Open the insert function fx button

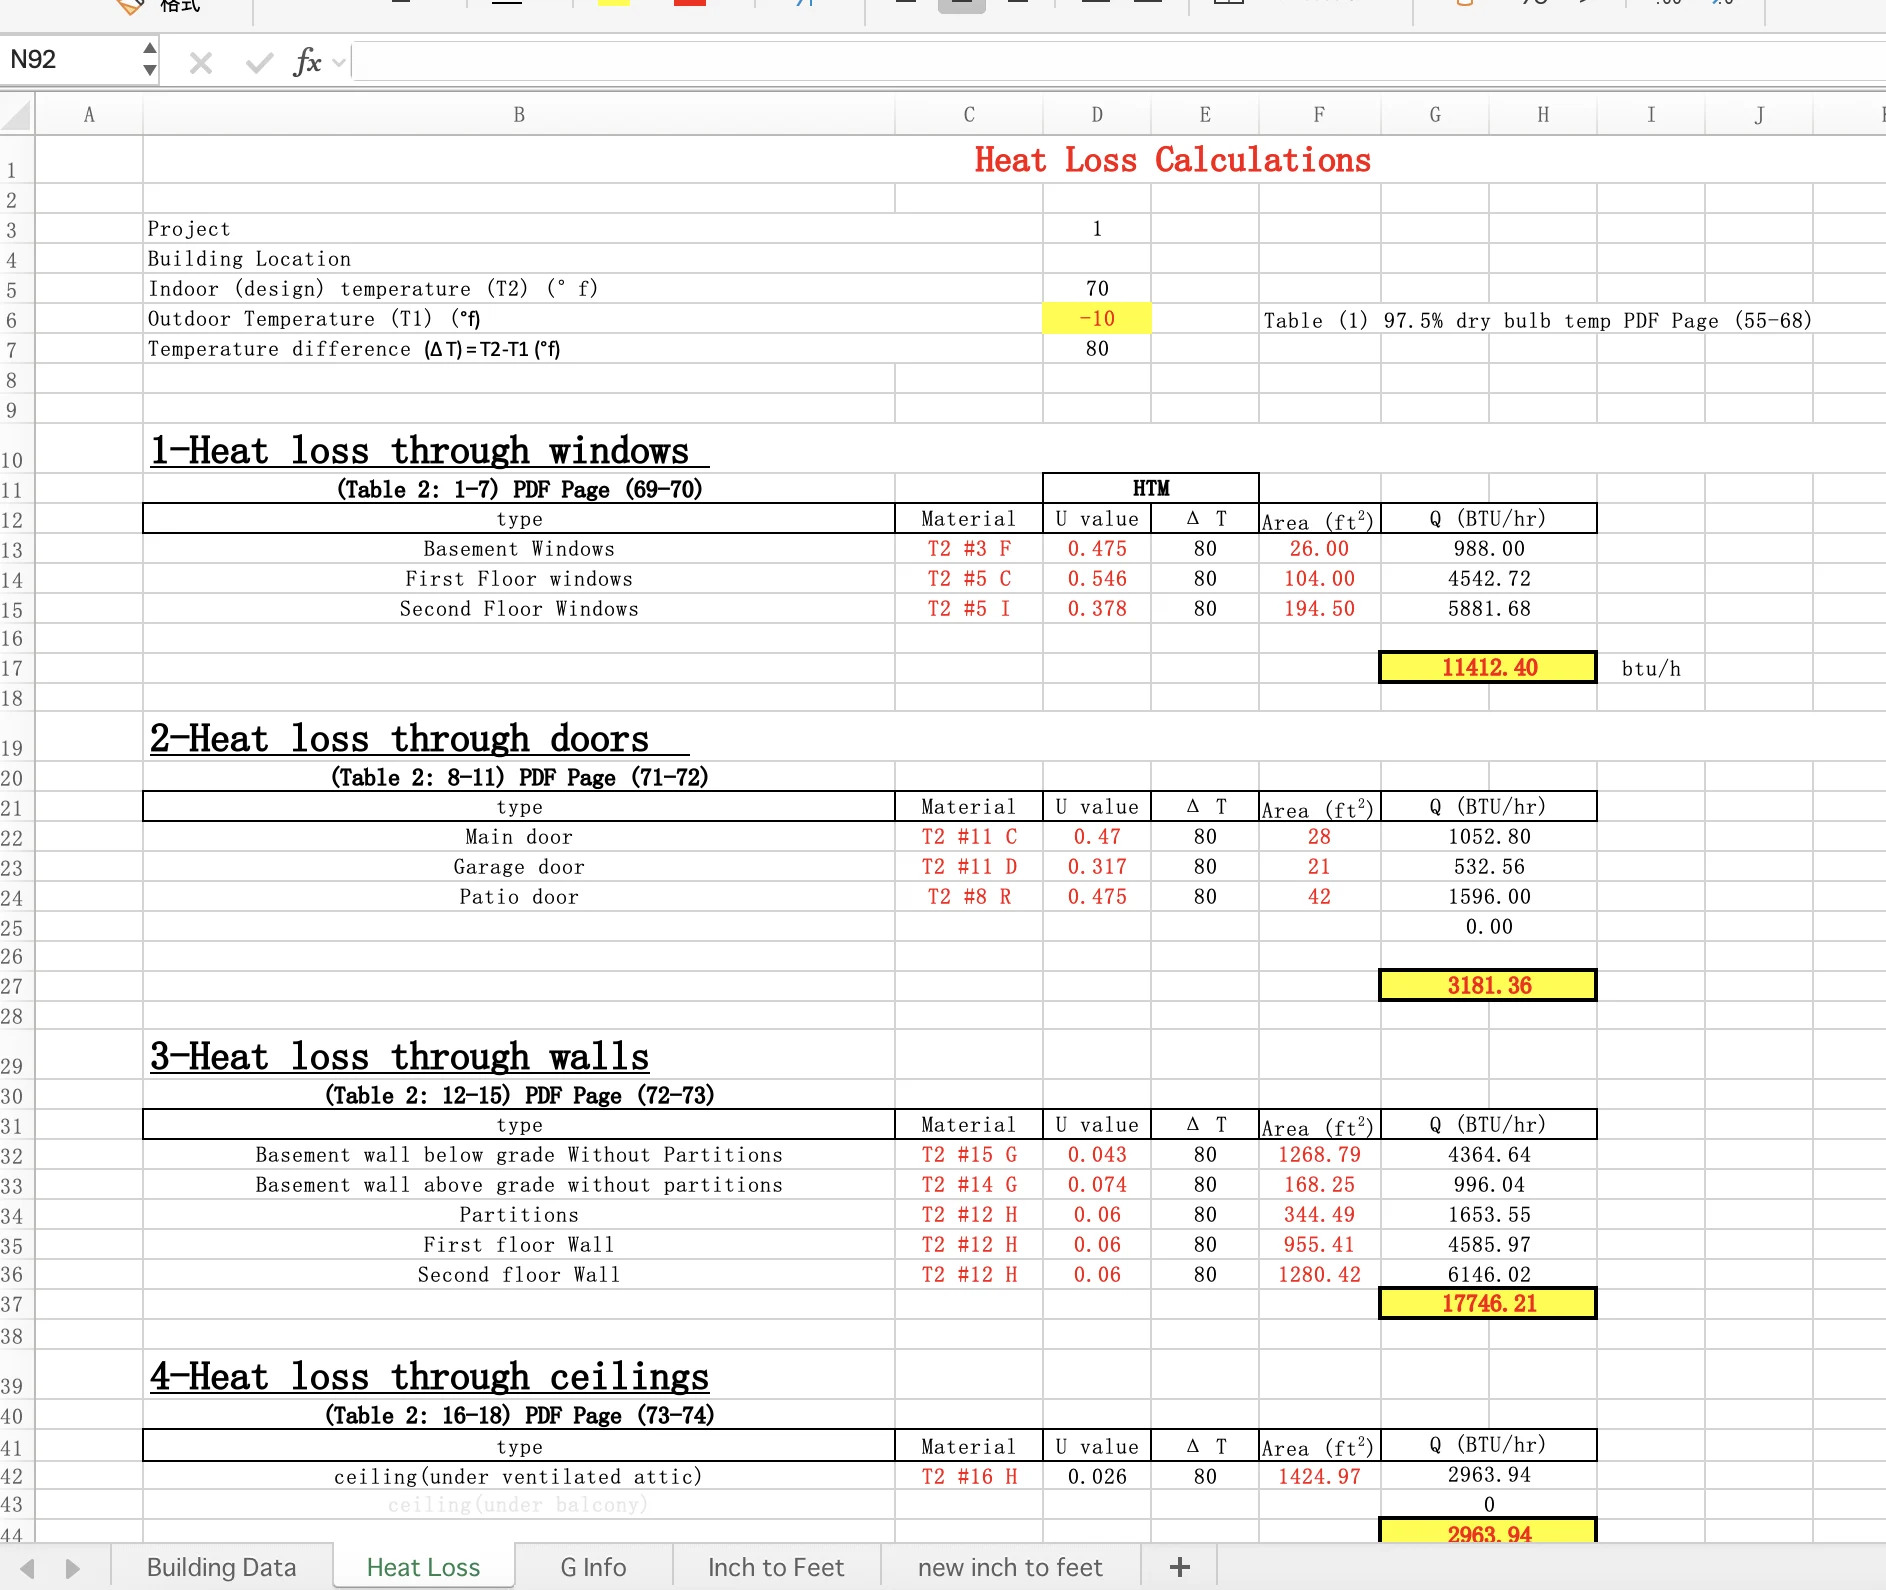[x=307, y=62]
